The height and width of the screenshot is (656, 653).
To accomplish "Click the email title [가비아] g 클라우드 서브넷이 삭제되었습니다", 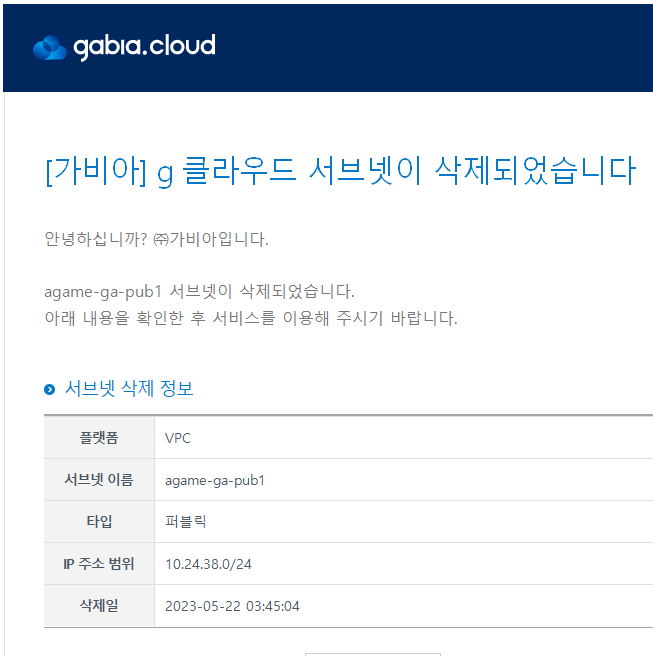I will [341, 171].
